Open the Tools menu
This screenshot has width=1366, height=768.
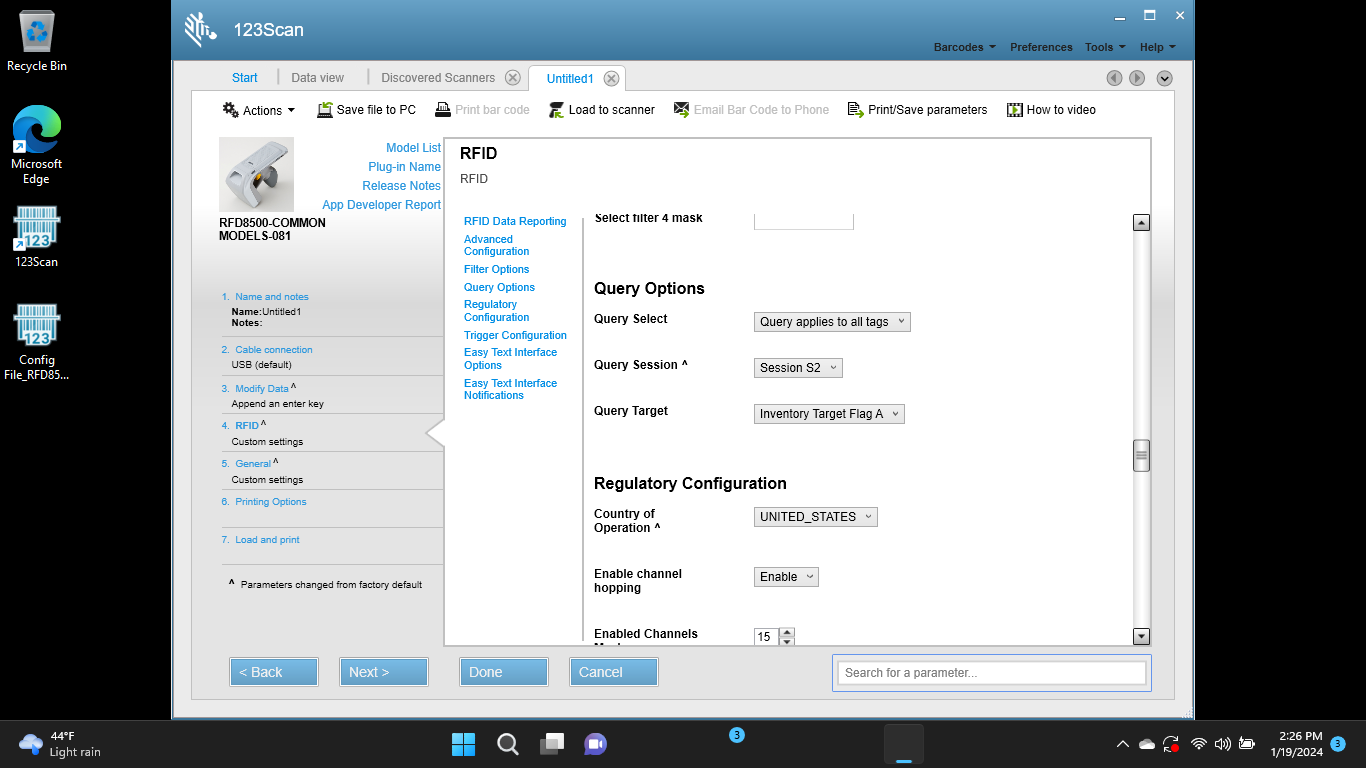point(1105,47)
